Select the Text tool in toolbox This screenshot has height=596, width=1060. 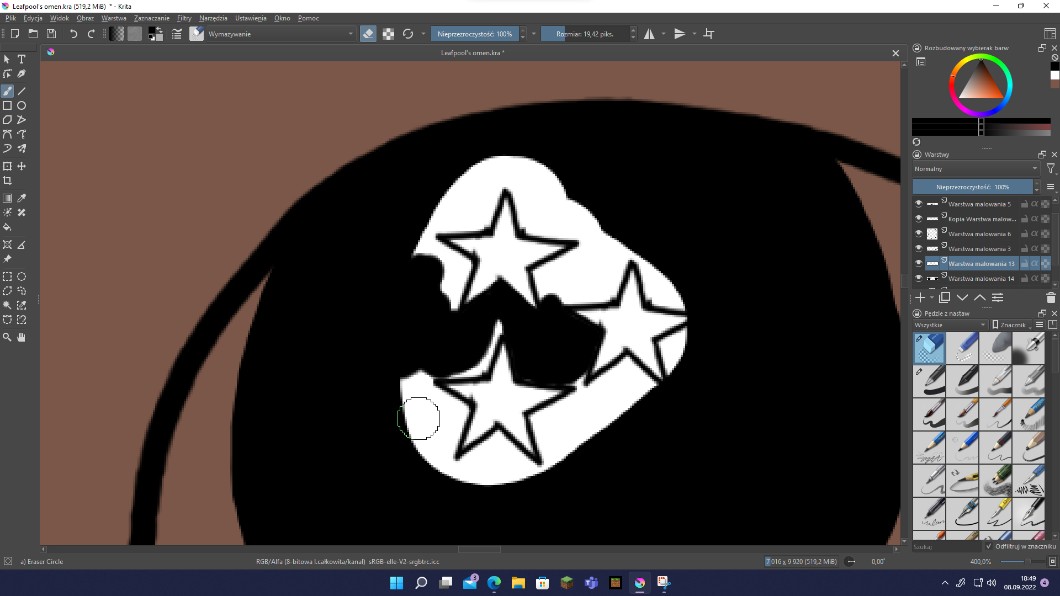pyautogui.click(x=21, y=59)
